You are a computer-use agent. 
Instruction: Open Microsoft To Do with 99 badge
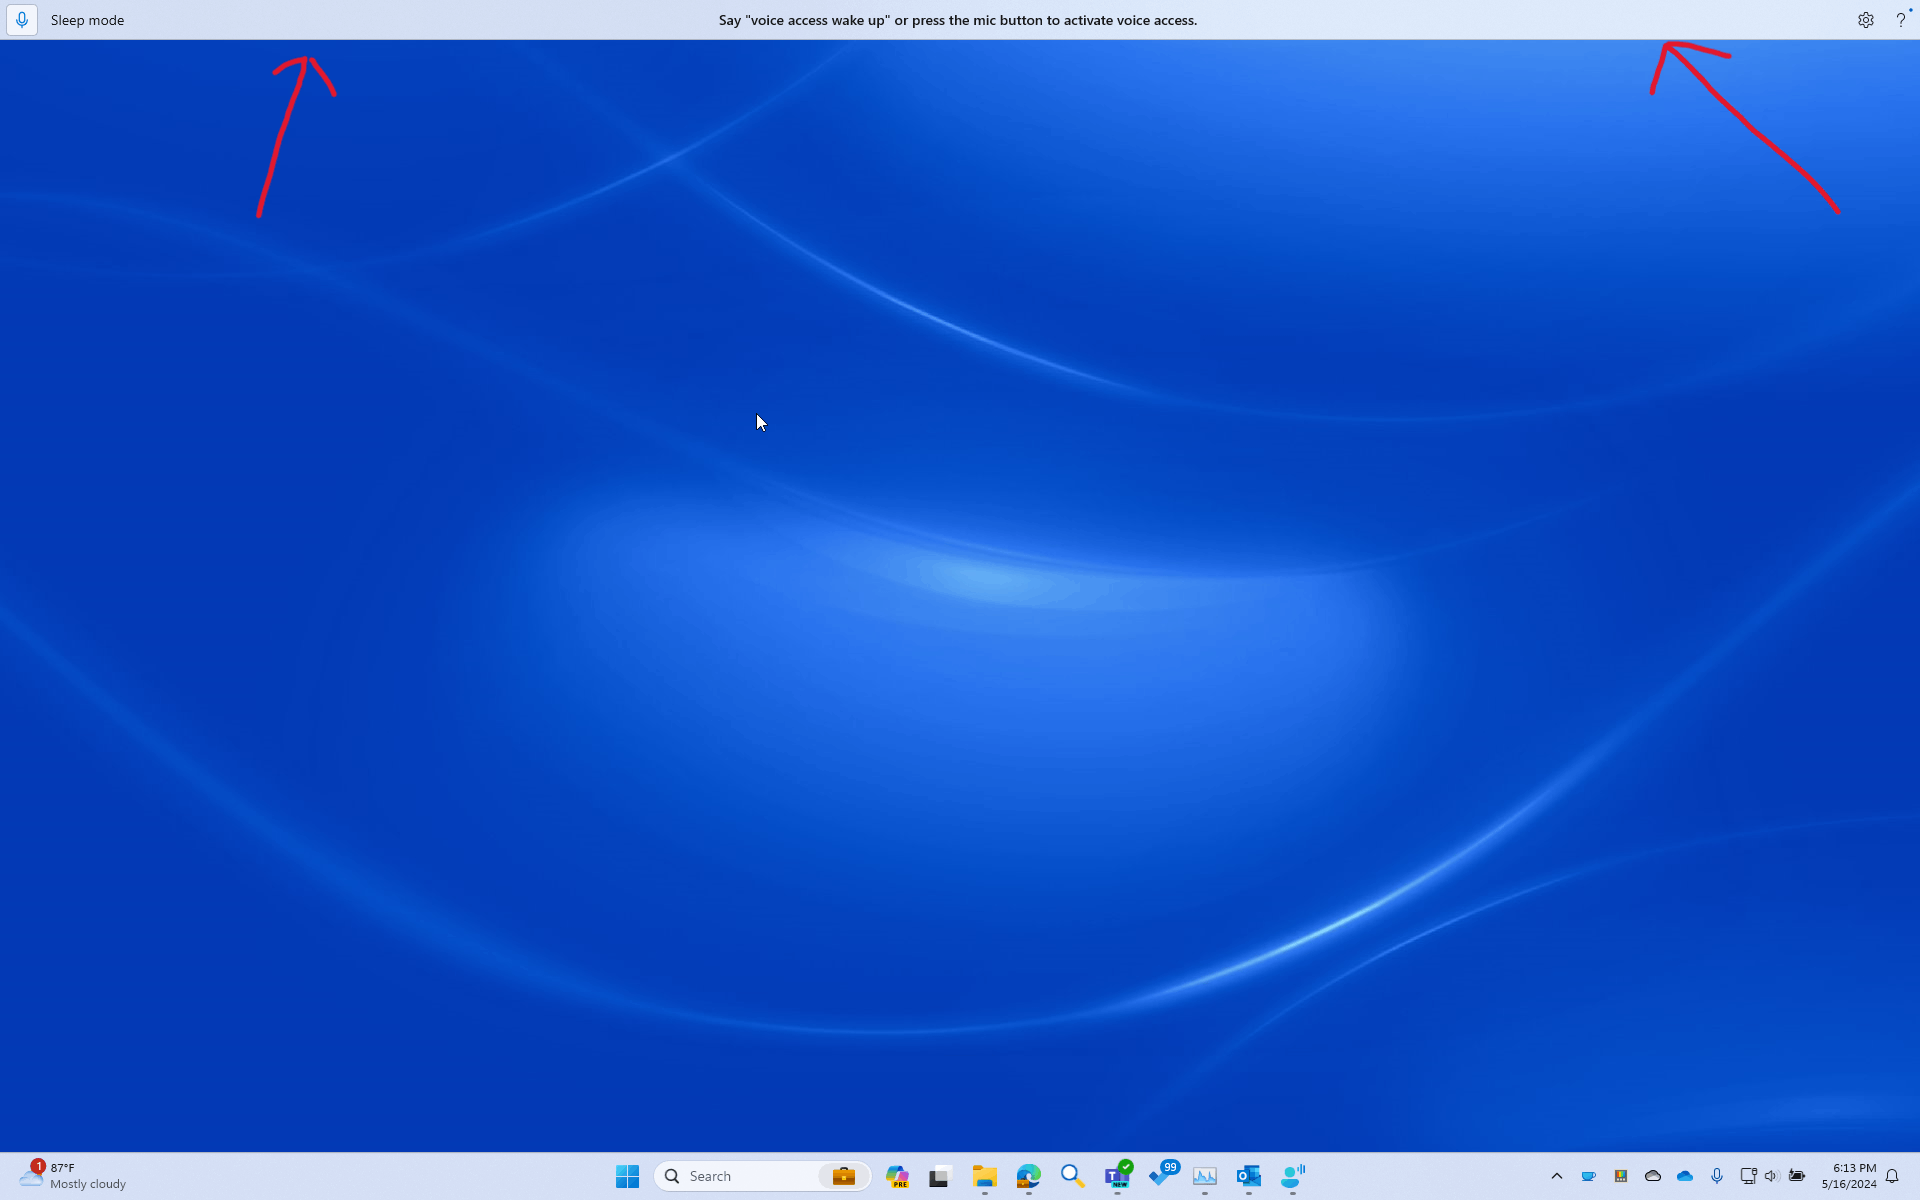pos(1161,1176)
